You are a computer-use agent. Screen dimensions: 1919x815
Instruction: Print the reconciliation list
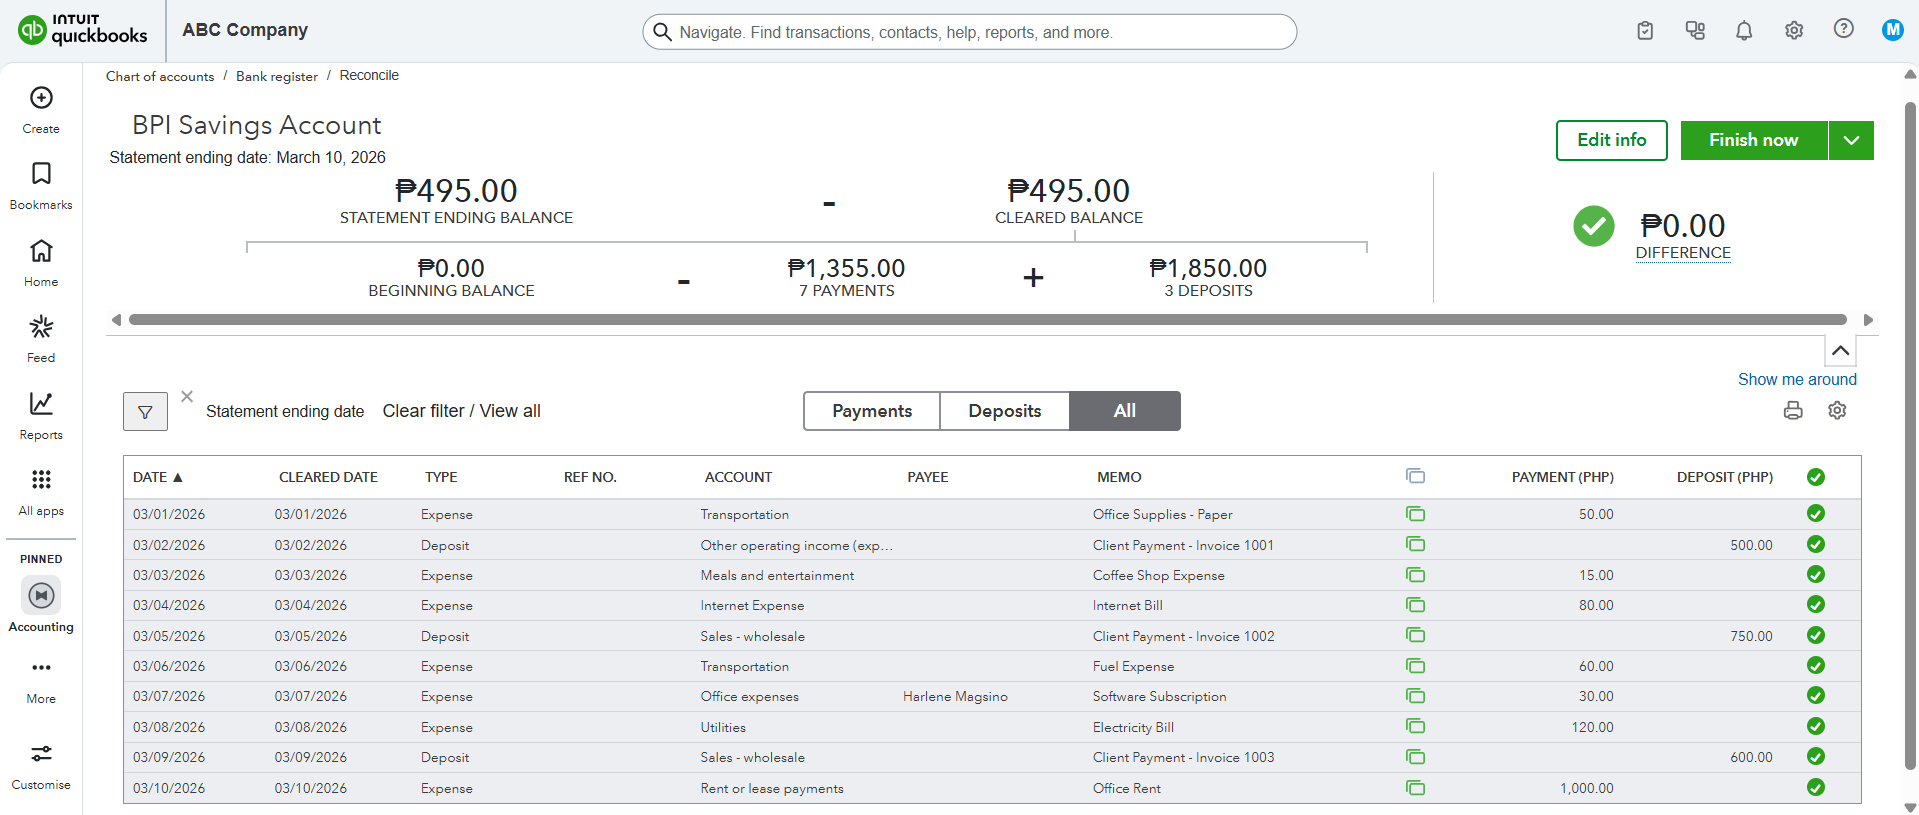click(x=1793, y=411)
